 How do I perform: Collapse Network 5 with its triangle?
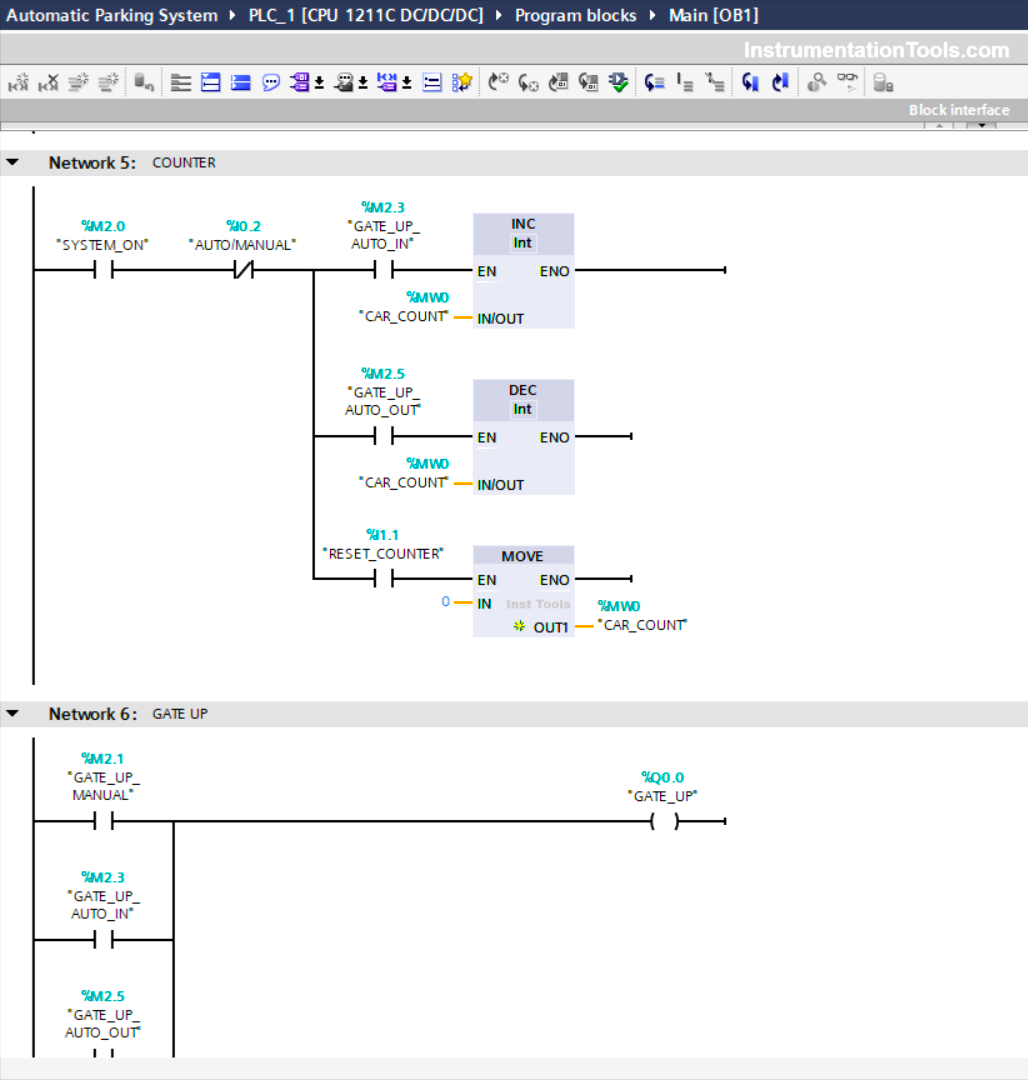[13, 163]
